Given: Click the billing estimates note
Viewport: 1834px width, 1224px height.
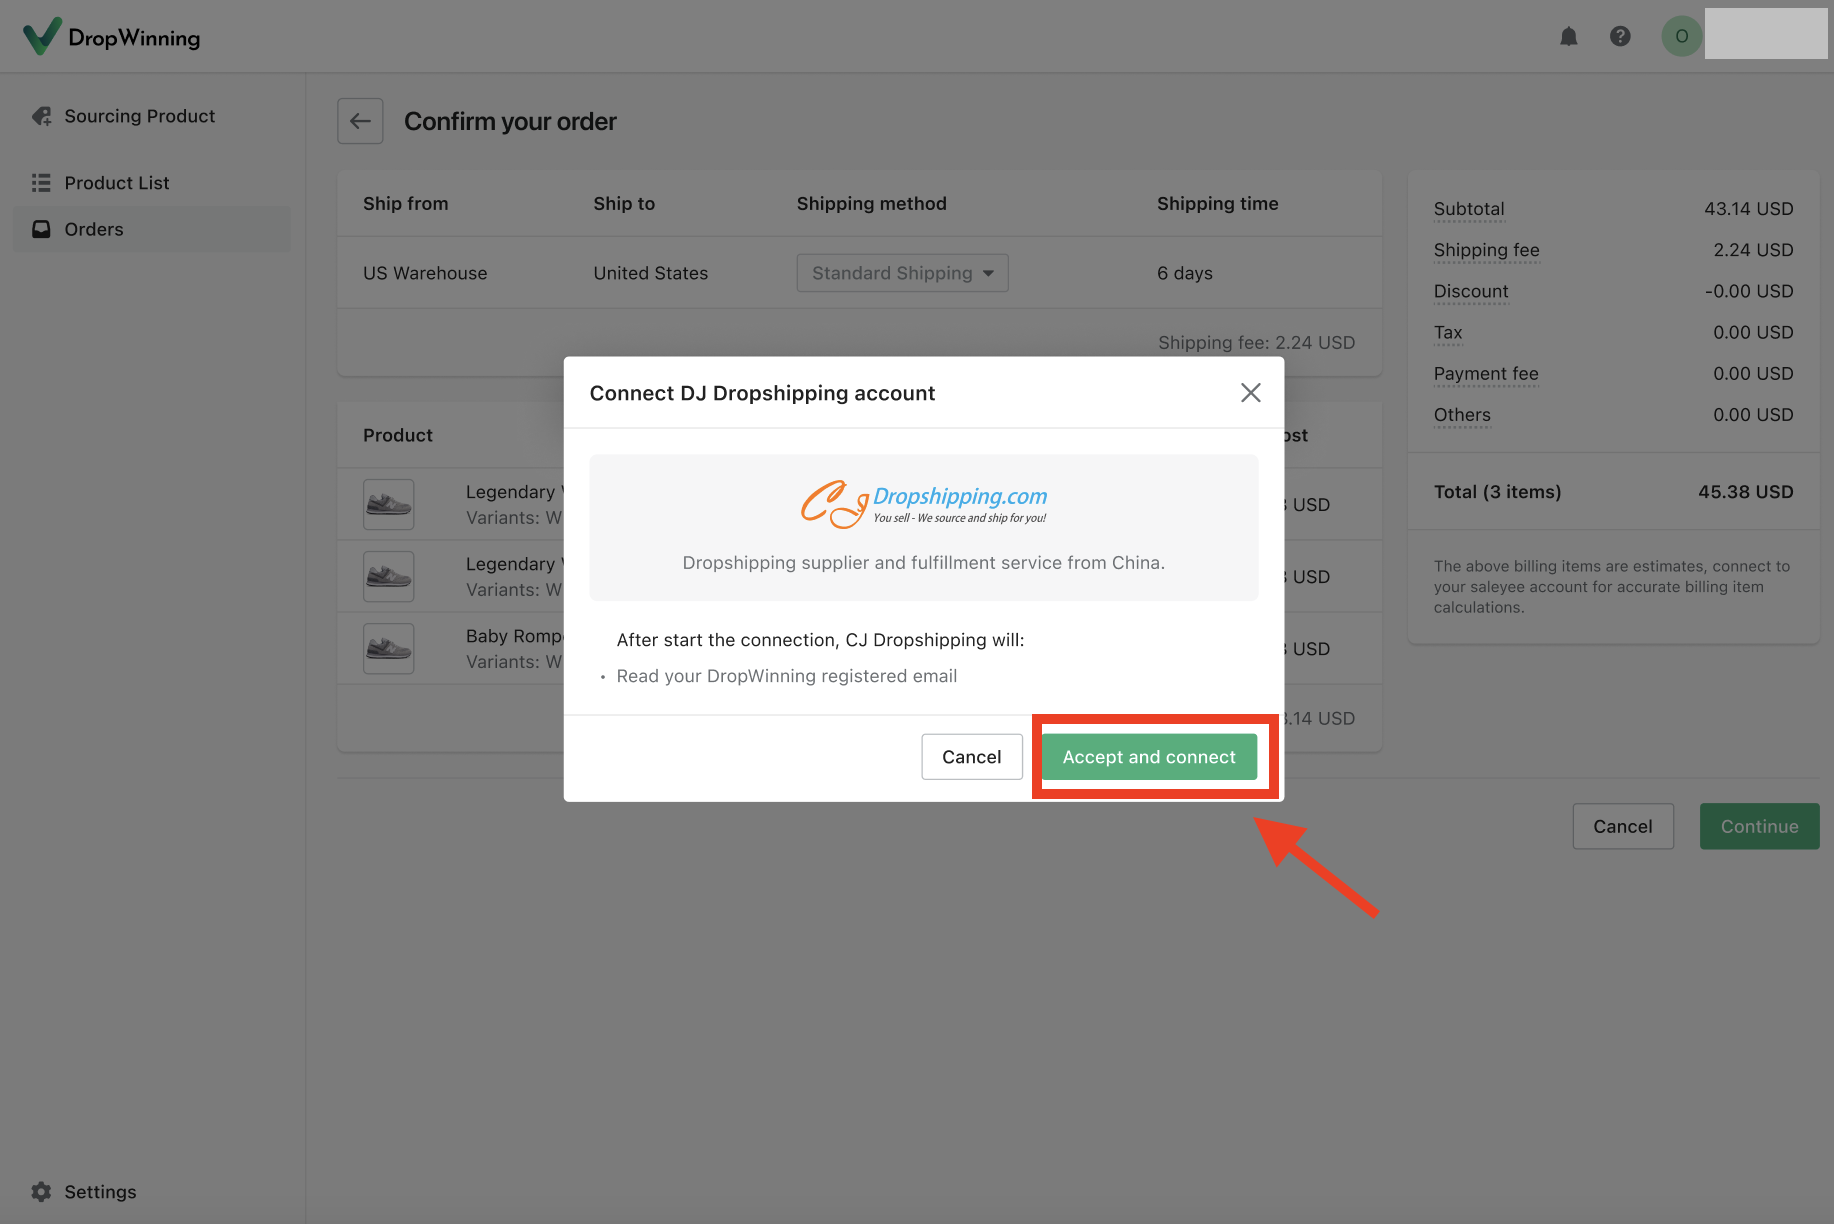Looking at the screenshot, I should (x=1612, y=586).
